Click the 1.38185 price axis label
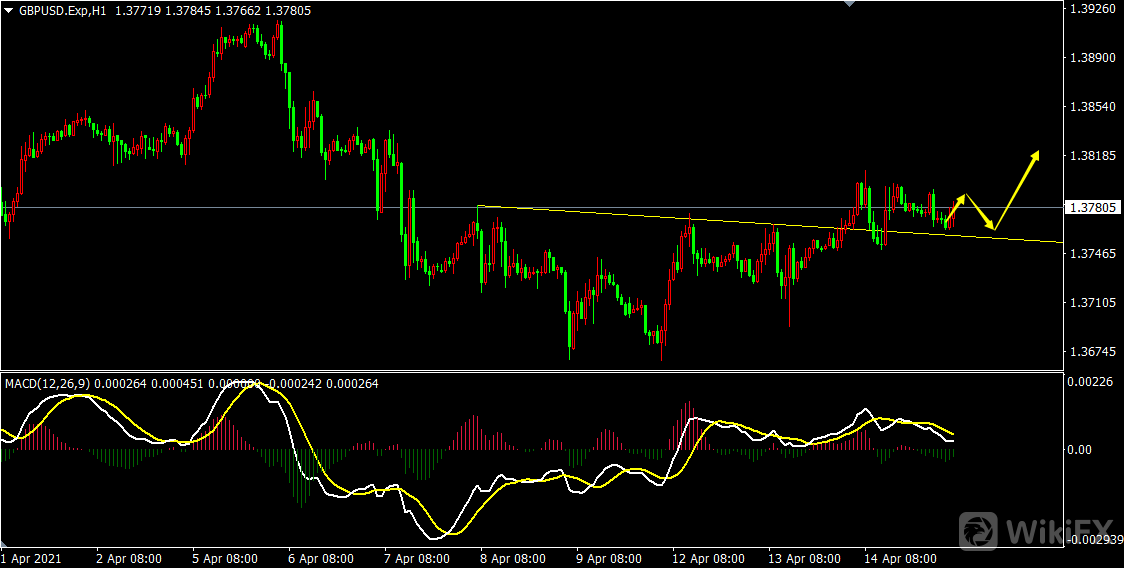1124x568 pixels. 1092,156
